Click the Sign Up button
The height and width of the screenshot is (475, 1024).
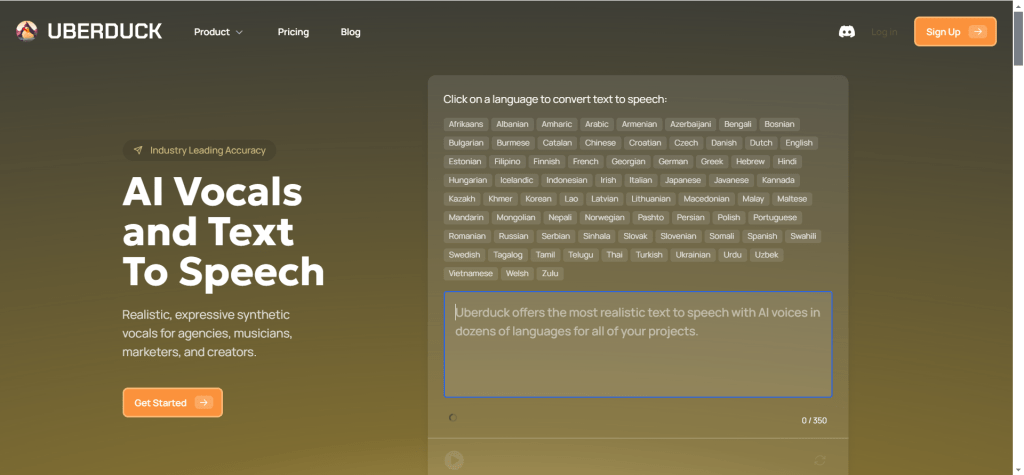pos(954,32)
